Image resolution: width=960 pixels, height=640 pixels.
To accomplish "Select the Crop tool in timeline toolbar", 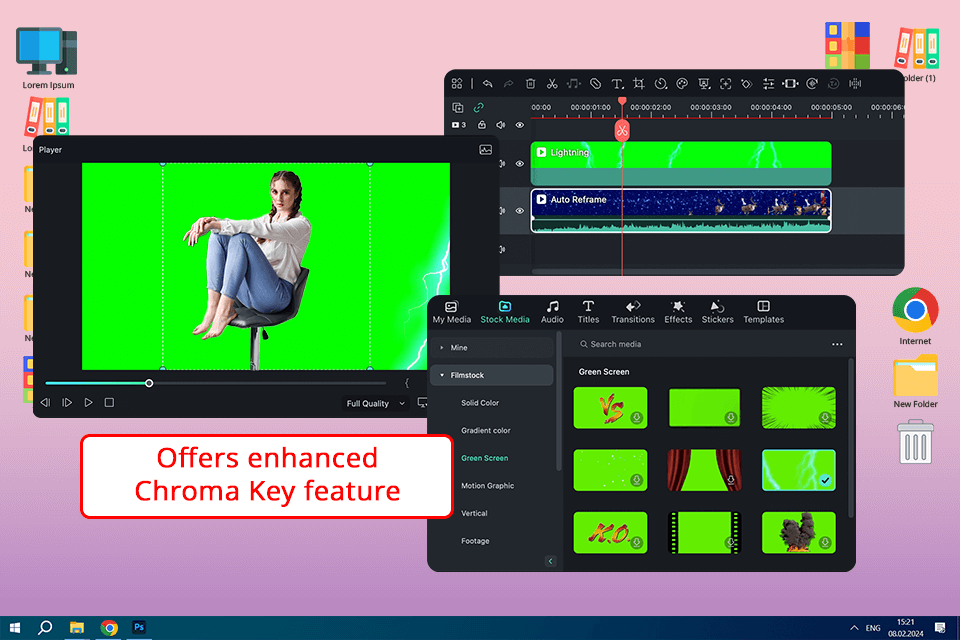I will coord(639,83).
